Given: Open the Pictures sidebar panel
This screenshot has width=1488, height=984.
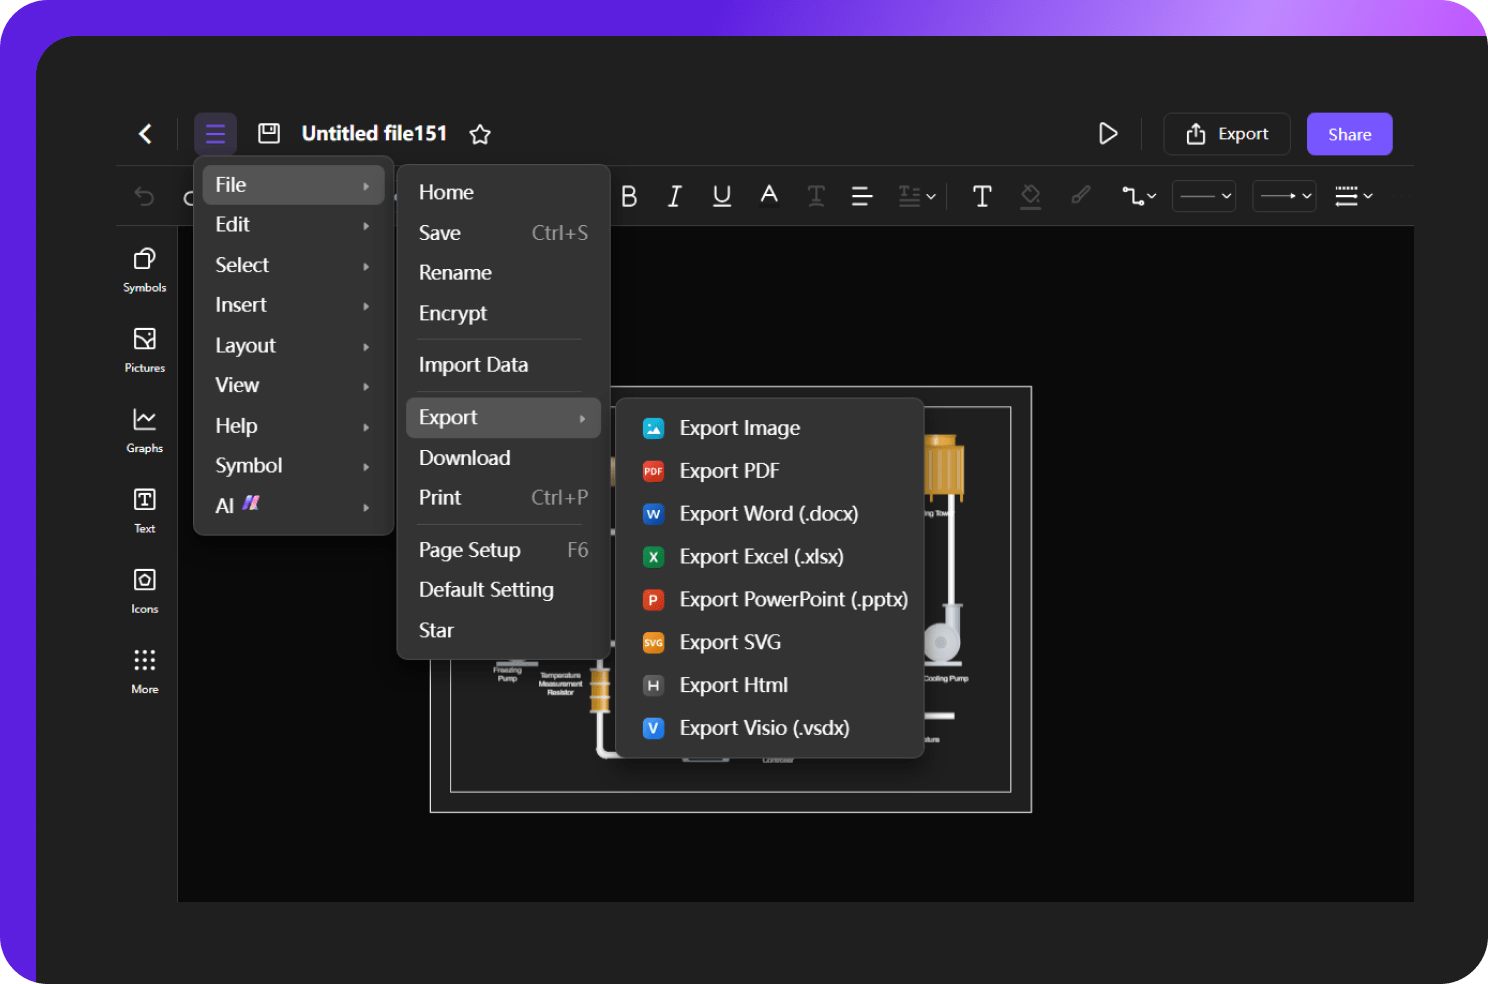Looking at the screenshot, I should point(145,350).
